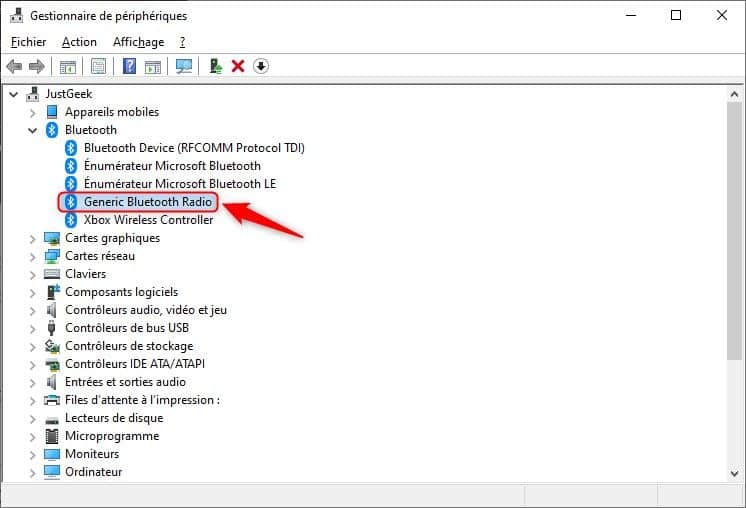Click the Cartes réseau icon
Viewport: 746px width, 508px height.
tap(52, 256)
